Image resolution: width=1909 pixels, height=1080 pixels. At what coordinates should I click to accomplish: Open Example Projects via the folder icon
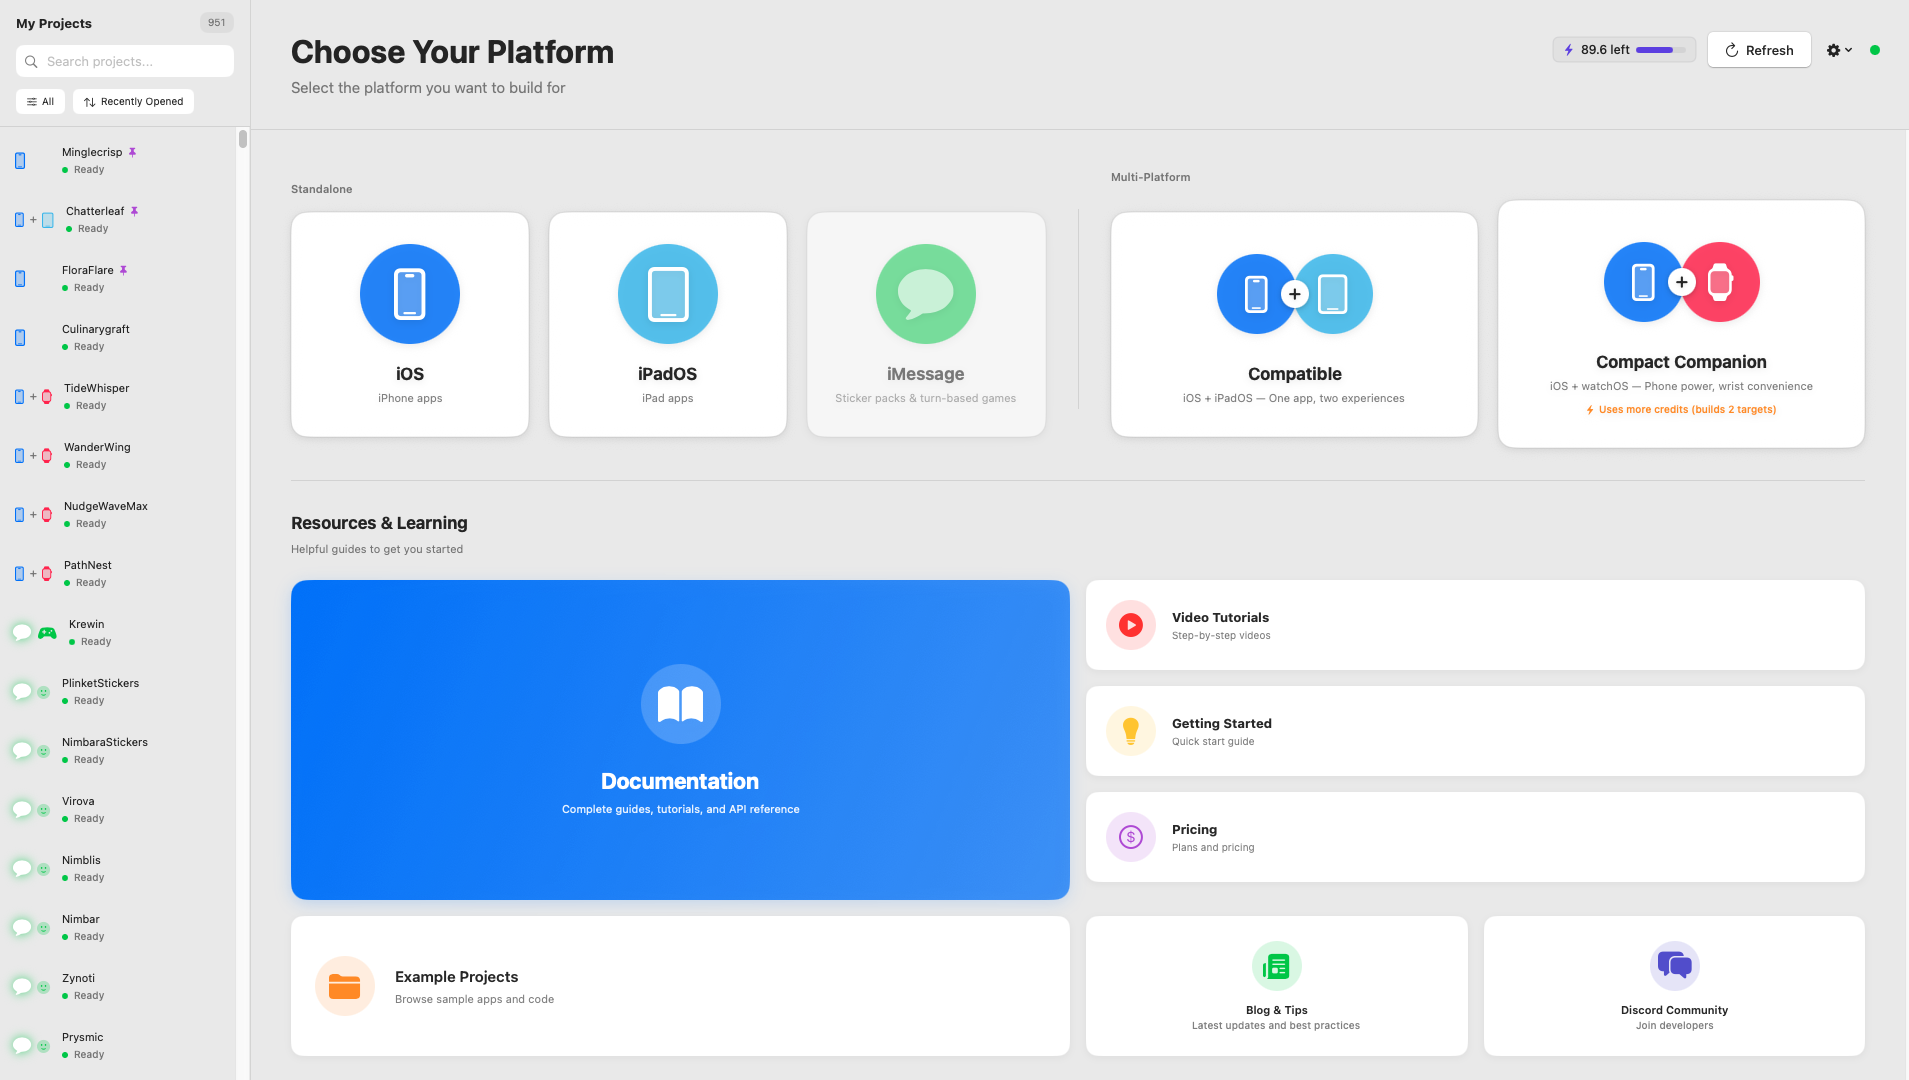[344, 985]
